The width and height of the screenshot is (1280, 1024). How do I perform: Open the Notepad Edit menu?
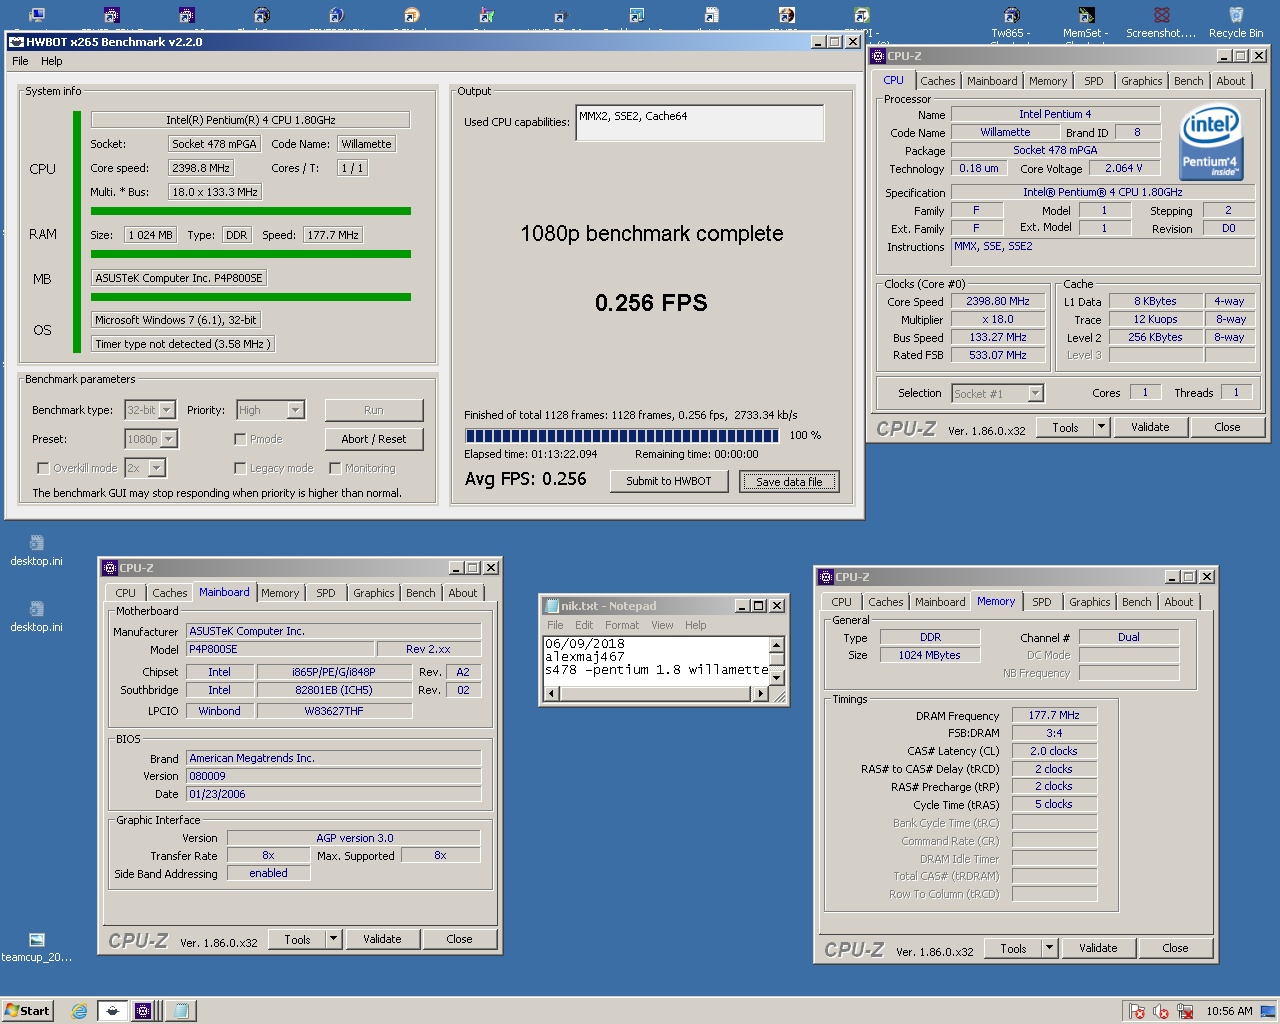coord(584,625)
